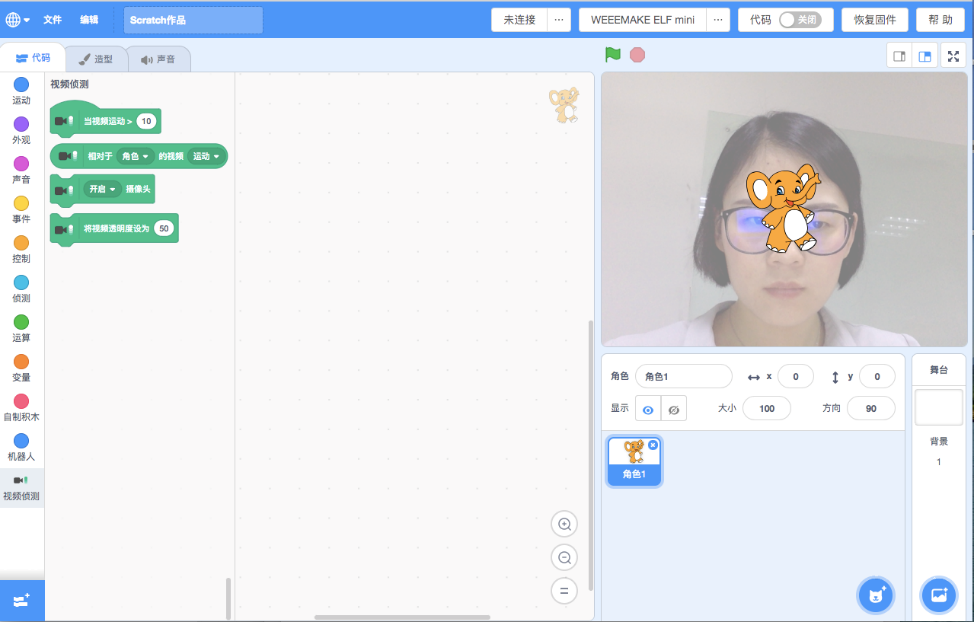Select the 运动 blue category circle
The image size is (974, 622).
(x=21, y=85)
